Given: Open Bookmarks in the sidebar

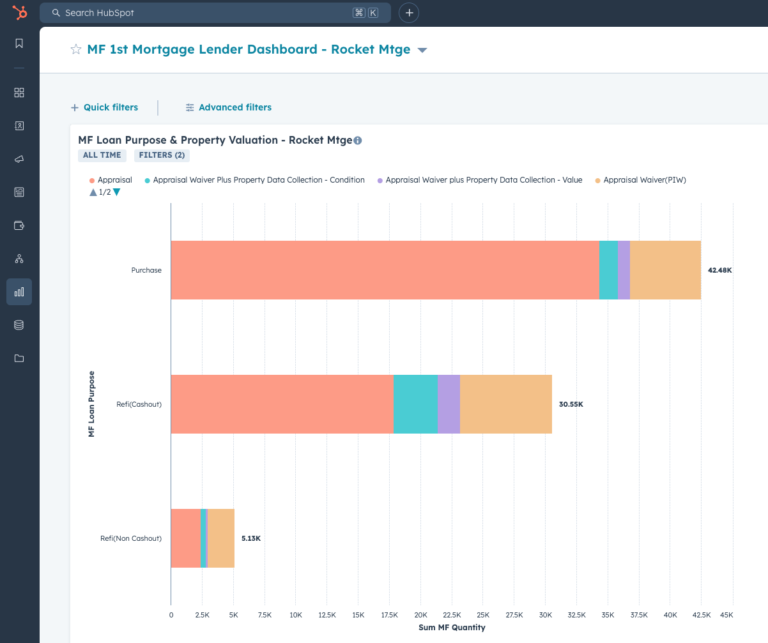Looking at the screenshot, I should [19, 44].
